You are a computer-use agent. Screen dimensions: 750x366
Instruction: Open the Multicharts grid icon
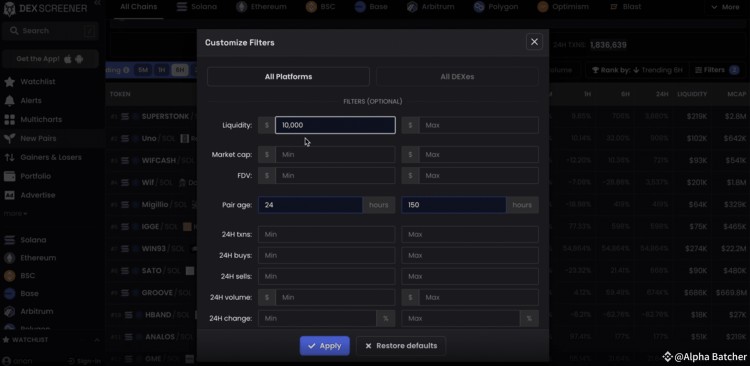(9, 120)
